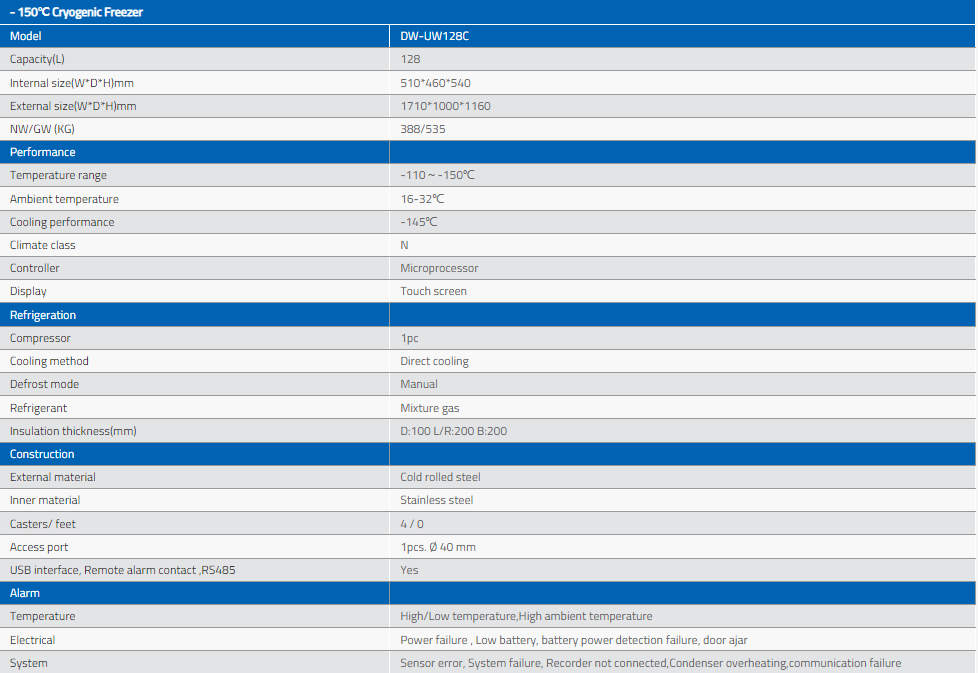
Task: Select the external size value 1710*1000*1160
Action: point(445,106)
